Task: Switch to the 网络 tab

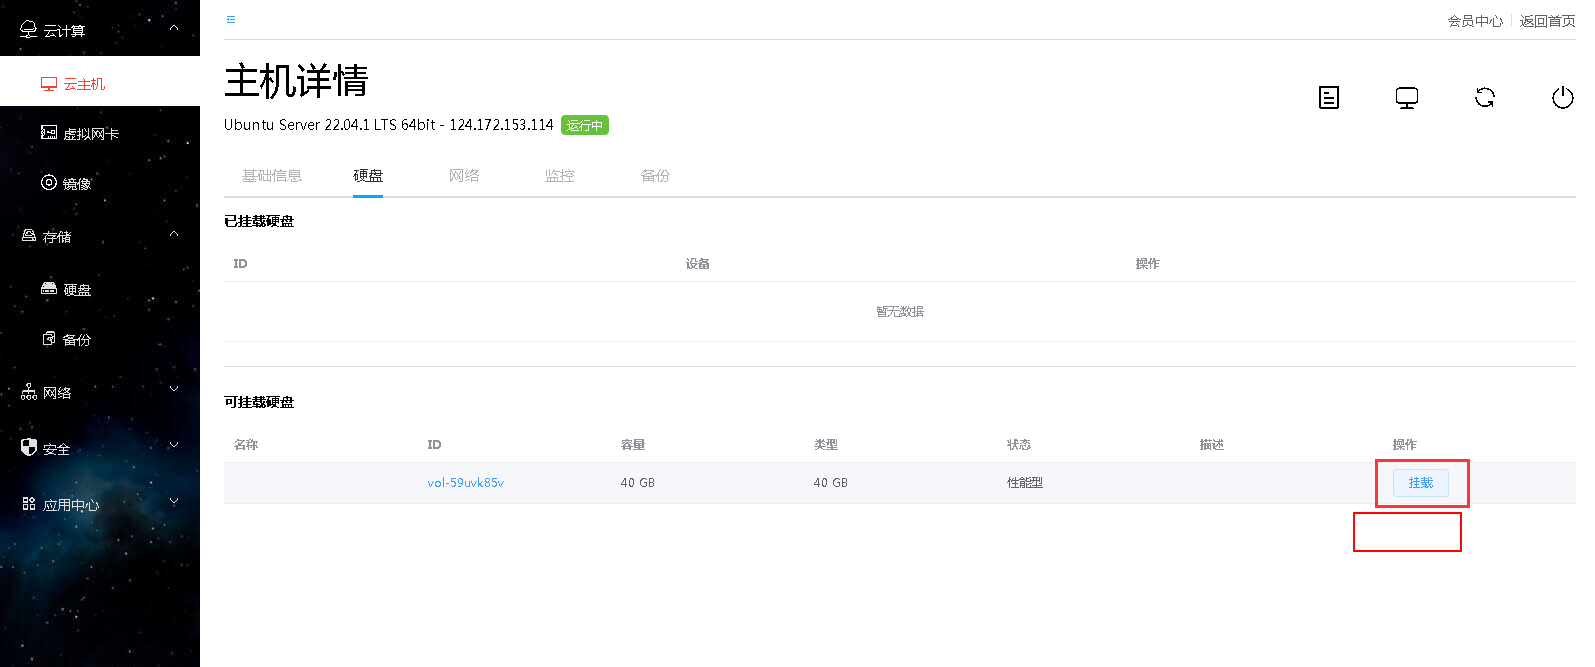Action: click(x=463, y=176)
